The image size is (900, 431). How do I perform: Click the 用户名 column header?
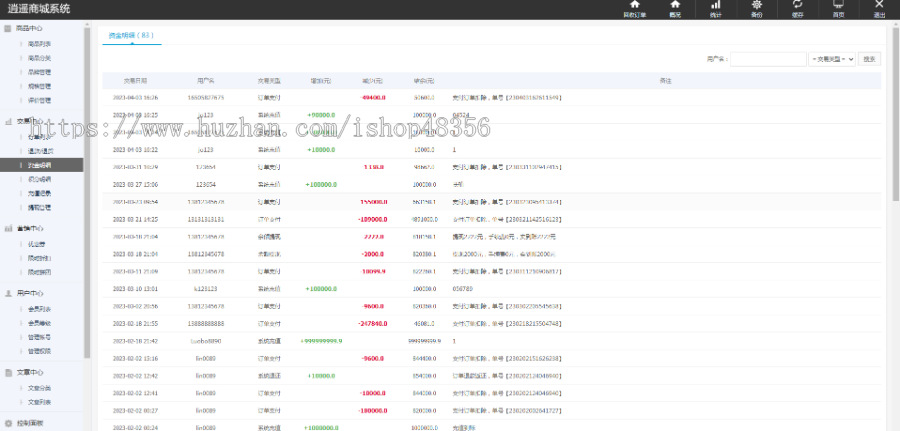pos(205,81)
